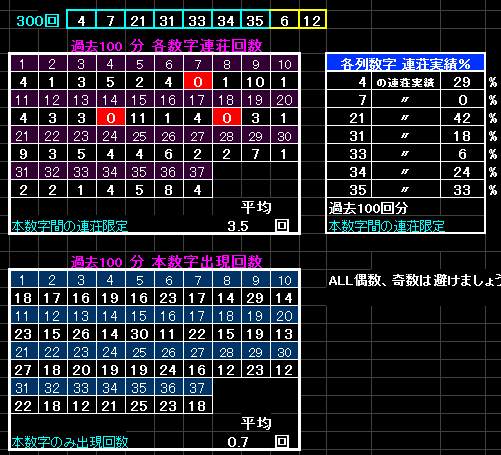Select winning number 31 in the 300回 row
The height and width of the screenshot is (455, 501).
coord(168,20)
